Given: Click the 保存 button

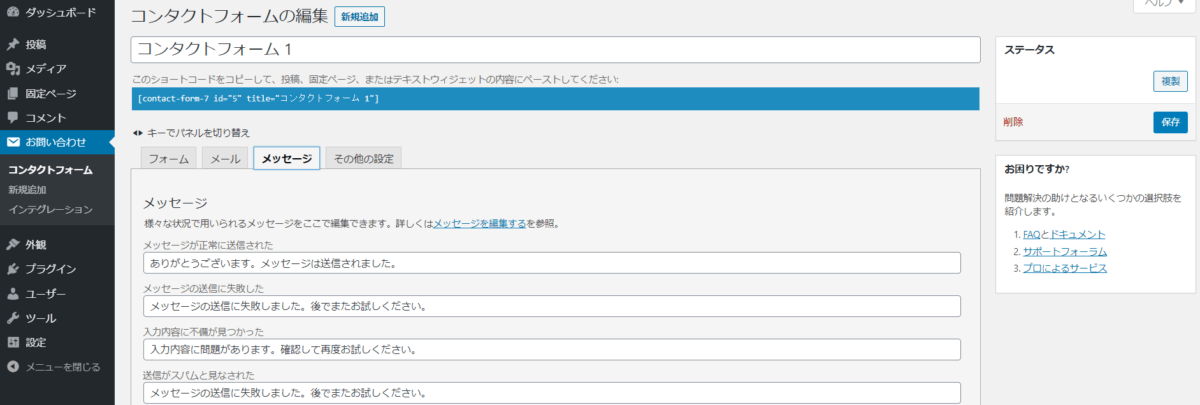Looking at the screenshot, I should (x=1170, y=122).
